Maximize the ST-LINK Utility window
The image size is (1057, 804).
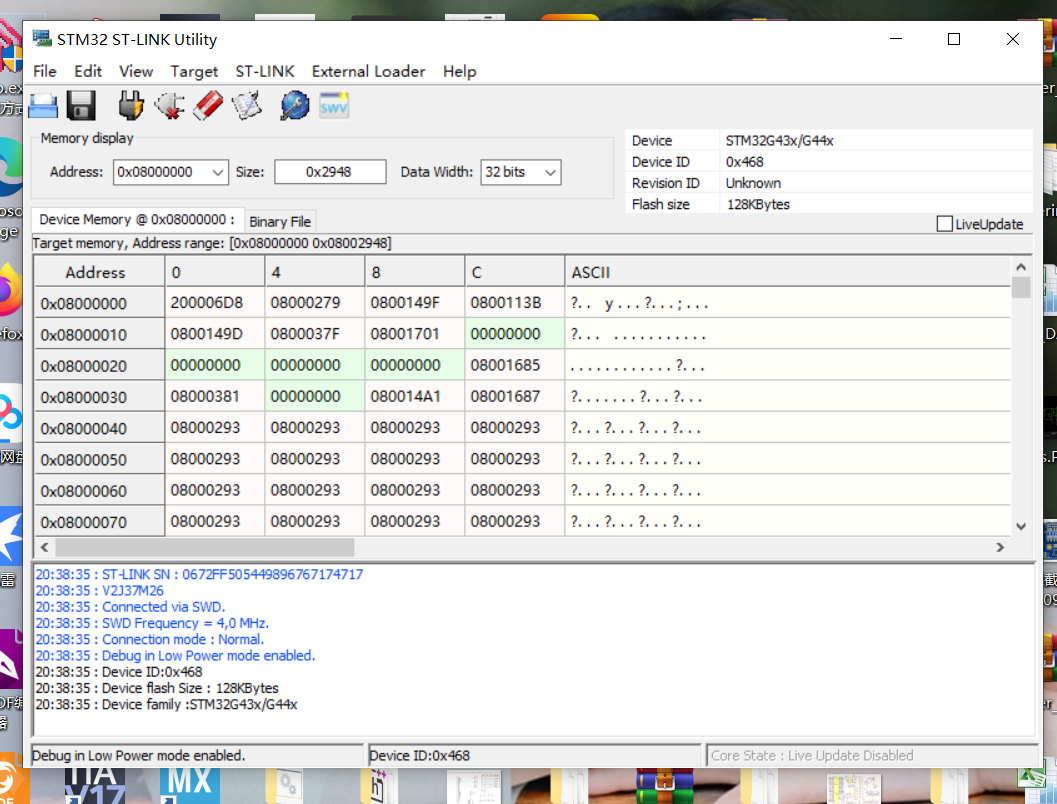click(953, 39)
